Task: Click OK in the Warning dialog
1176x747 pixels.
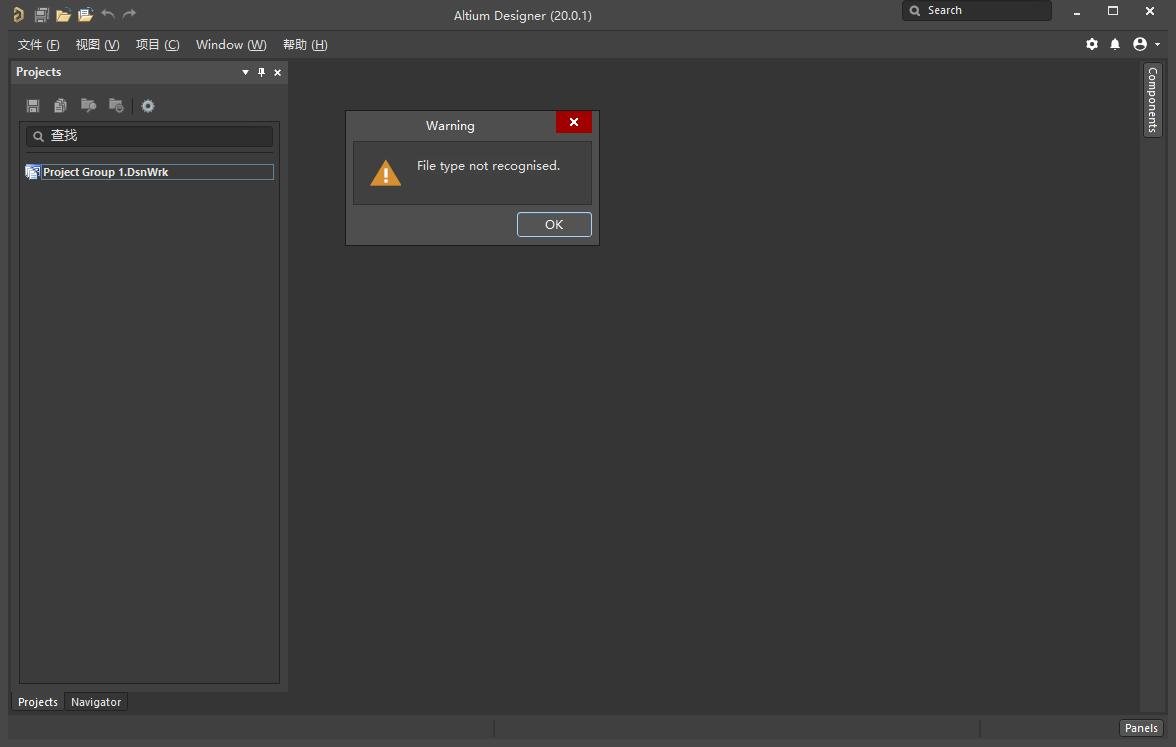Action: [554, 224]
